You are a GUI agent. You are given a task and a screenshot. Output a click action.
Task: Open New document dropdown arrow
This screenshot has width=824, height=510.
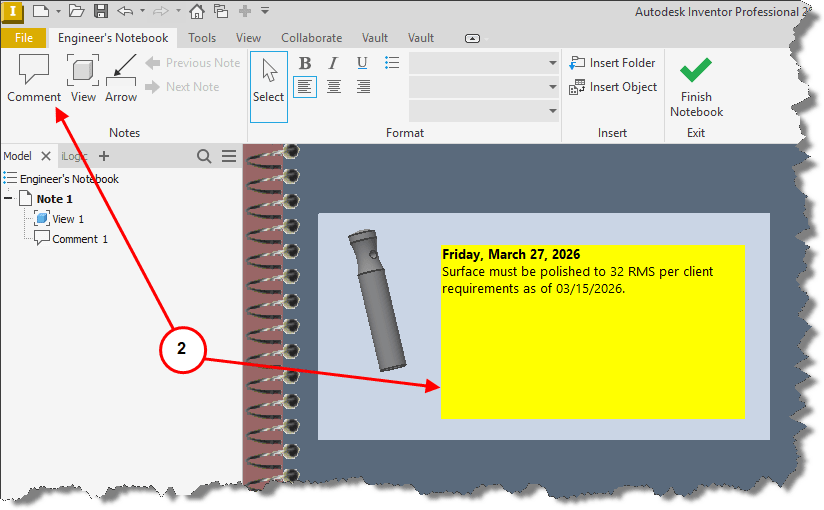tap(58, 11)
